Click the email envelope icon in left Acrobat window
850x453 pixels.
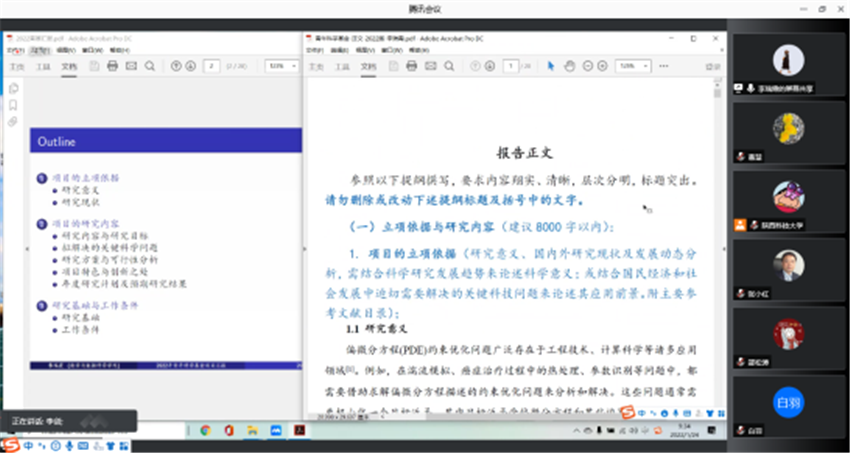pos(130,66)
